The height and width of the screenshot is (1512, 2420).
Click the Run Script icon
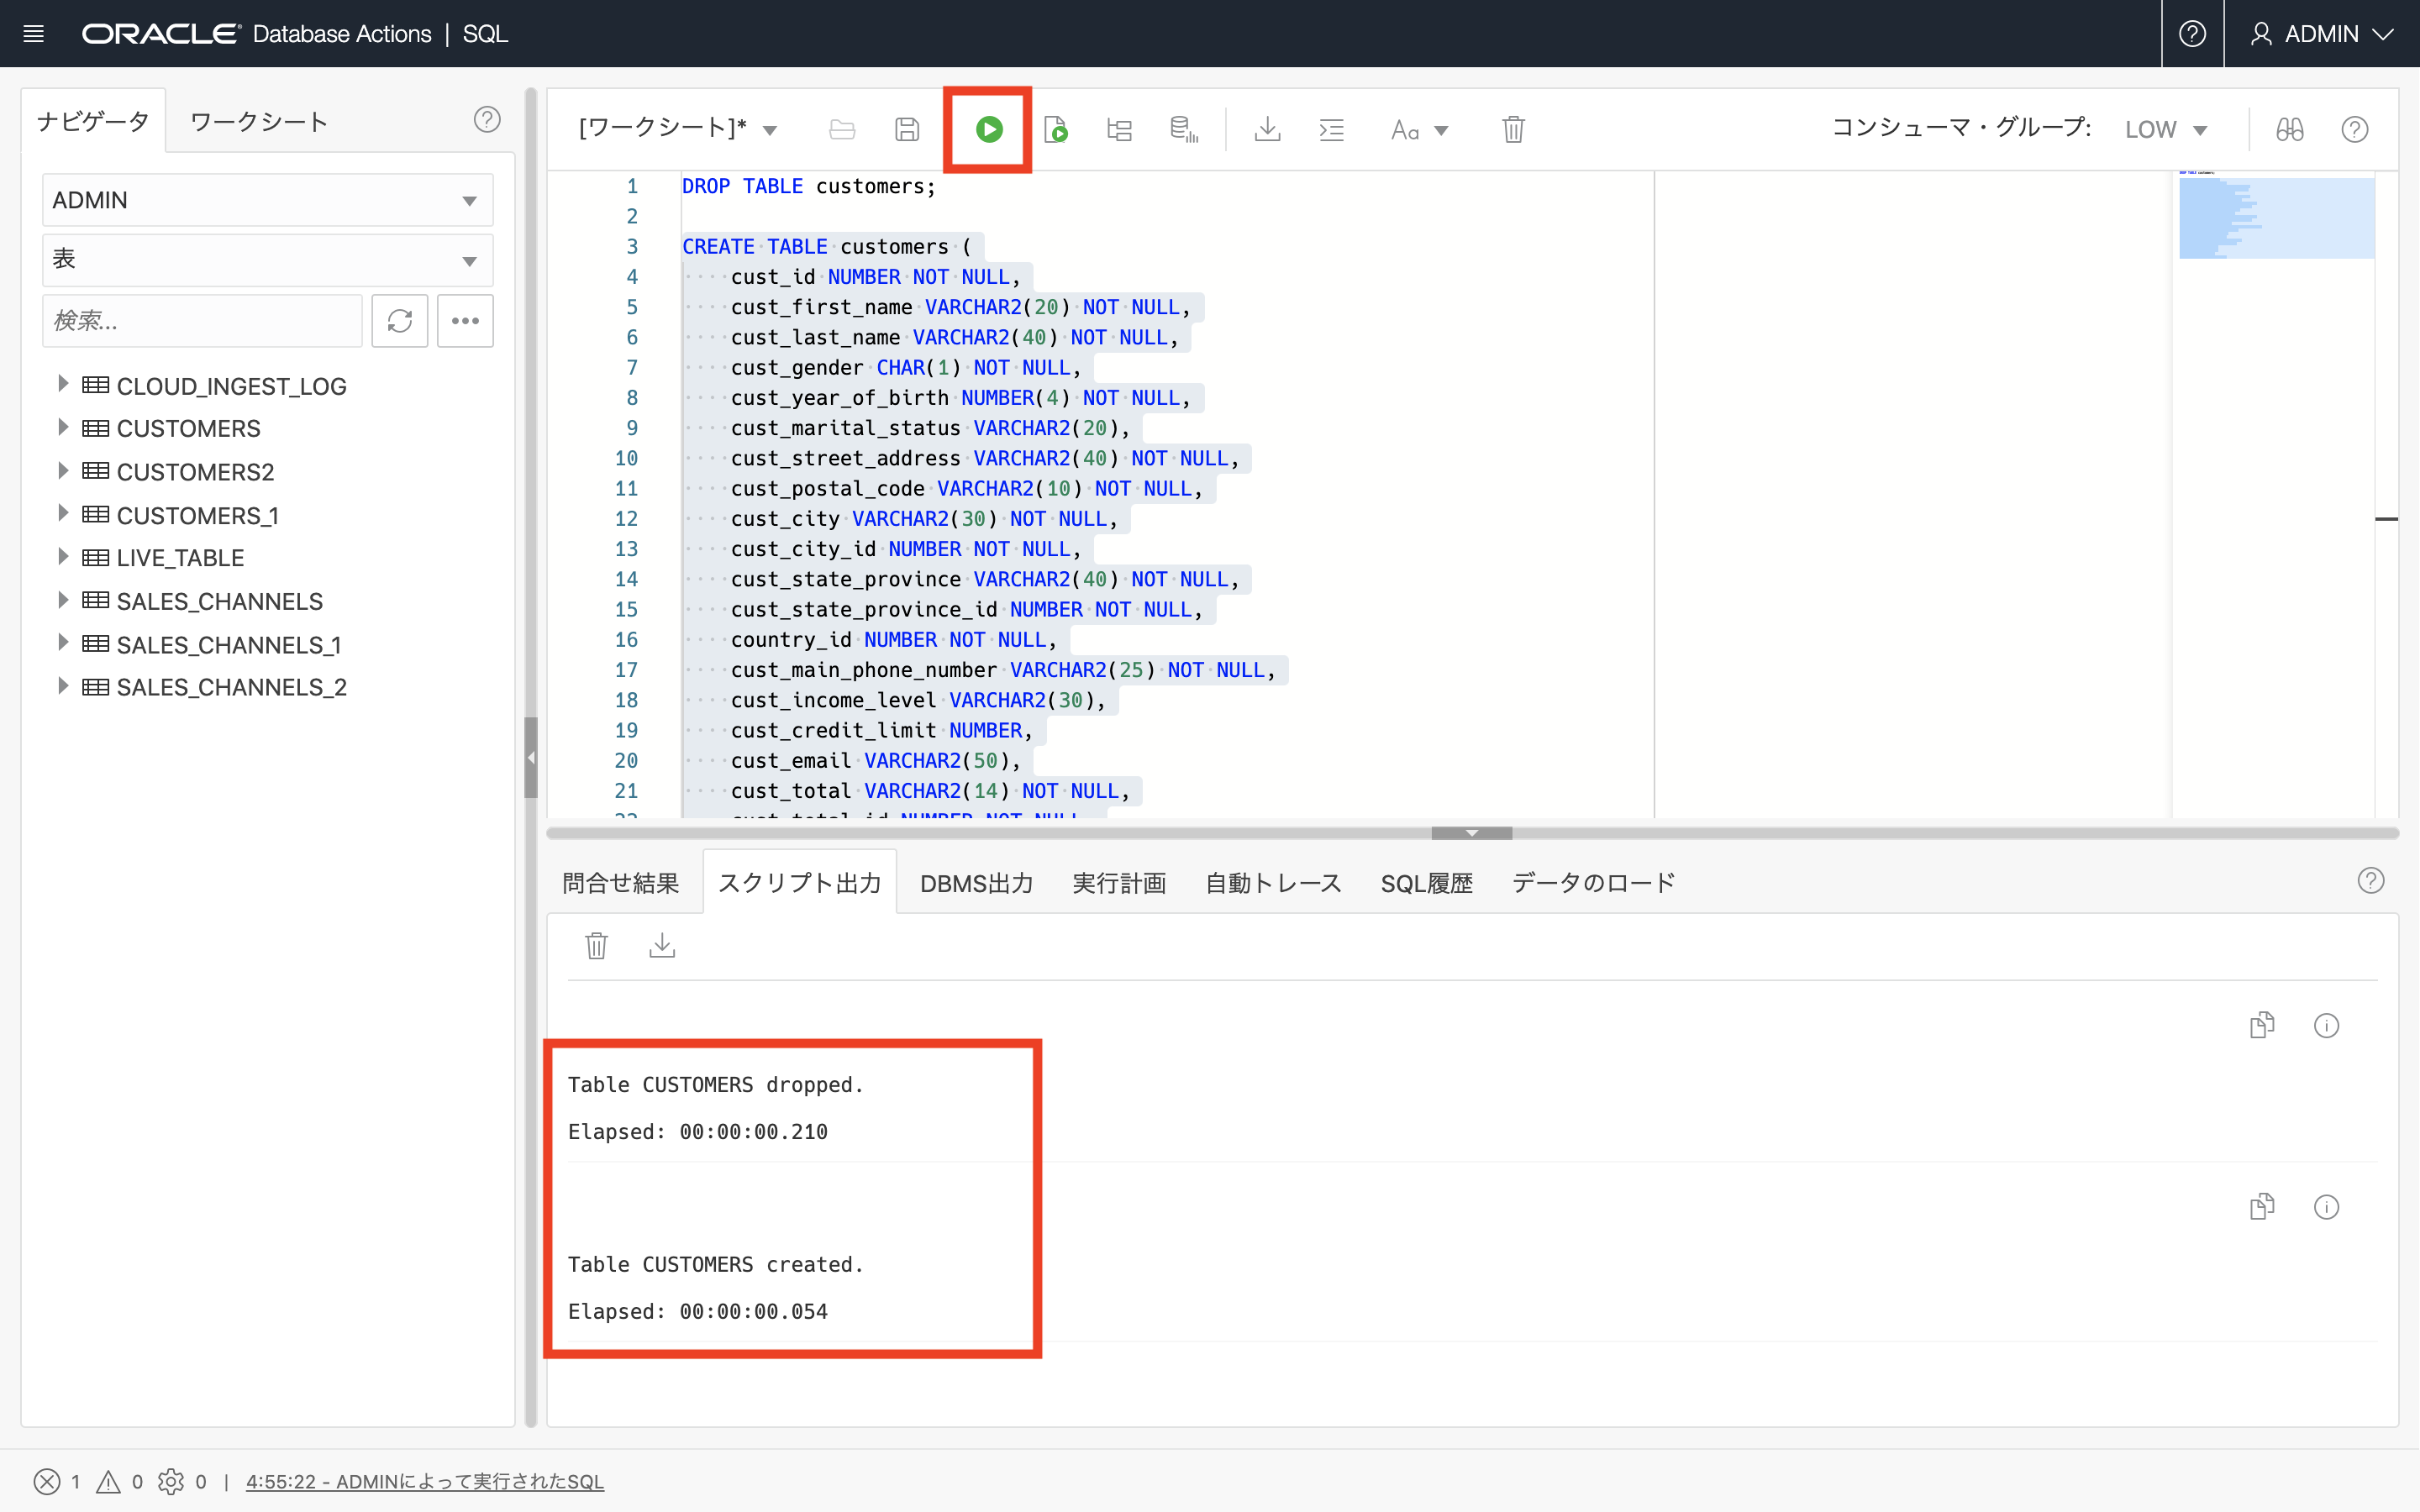click(1055, 129)
